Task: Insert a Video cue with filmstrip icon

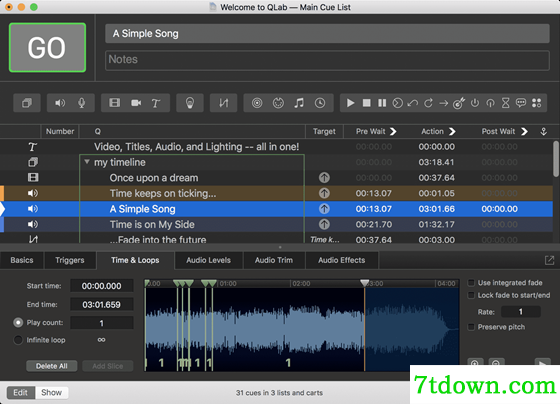Action: pos(115,103)
